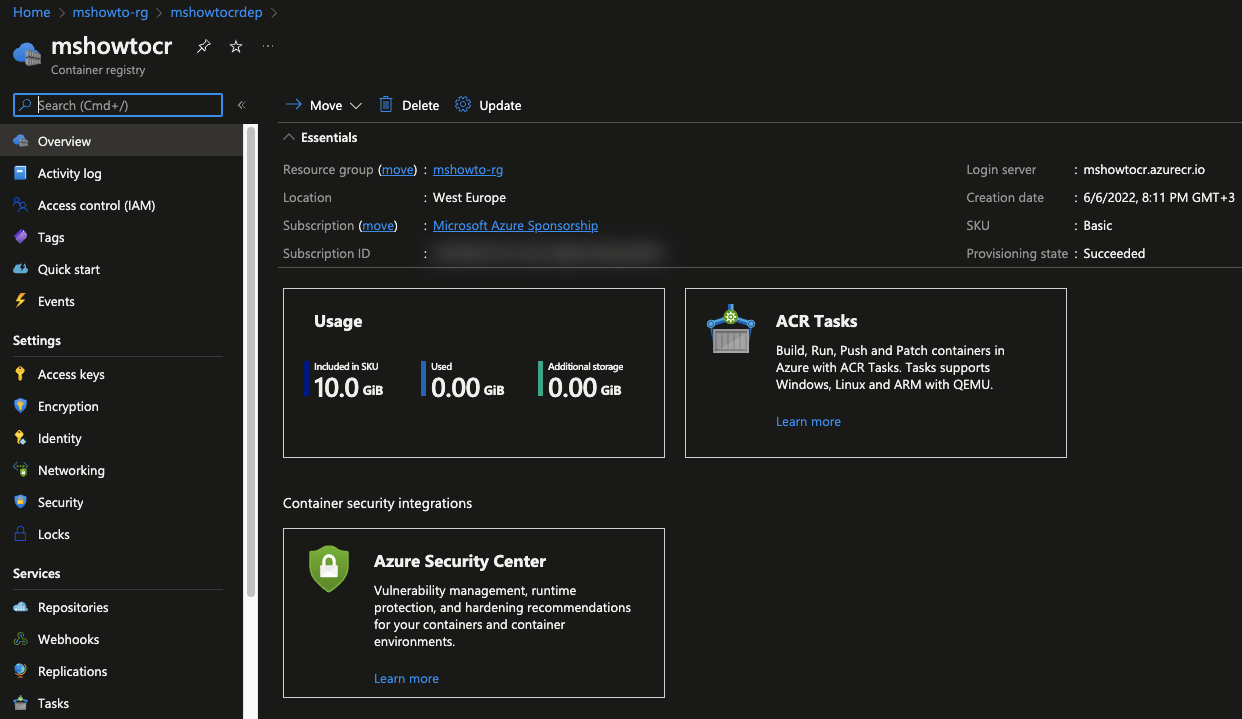Expand the Move dropdown chevron
Viewport: 1242px width, 719px height.
coord(356,106)
